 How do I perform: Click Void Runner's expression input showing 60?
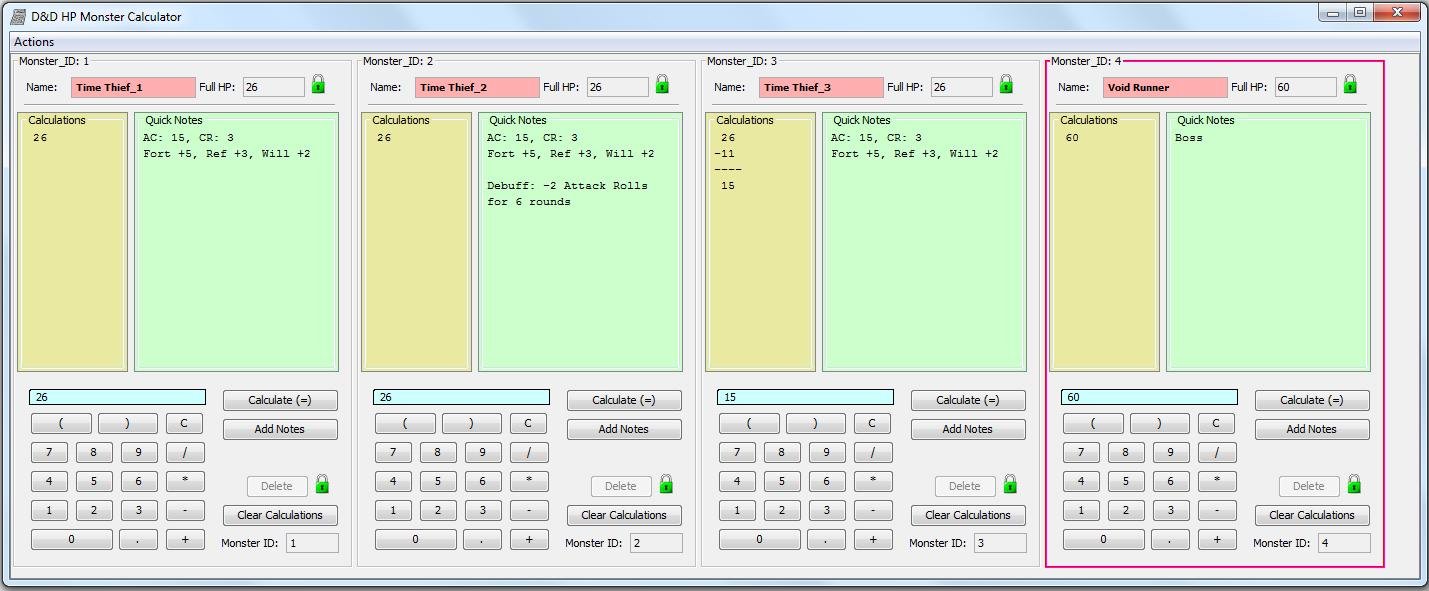pos(1148,395)
